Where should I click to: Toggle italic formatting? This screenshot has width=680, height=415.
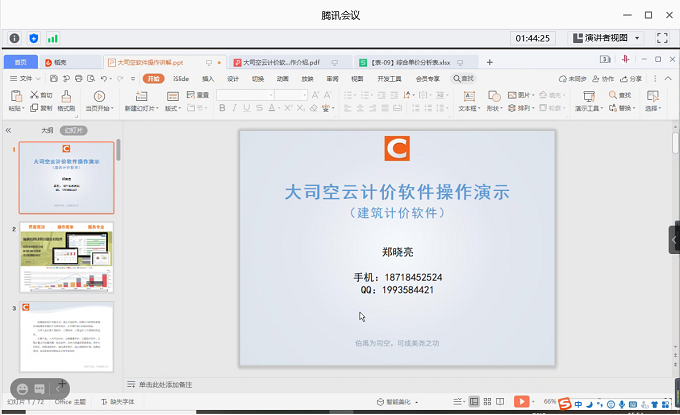tap(234, 108)
